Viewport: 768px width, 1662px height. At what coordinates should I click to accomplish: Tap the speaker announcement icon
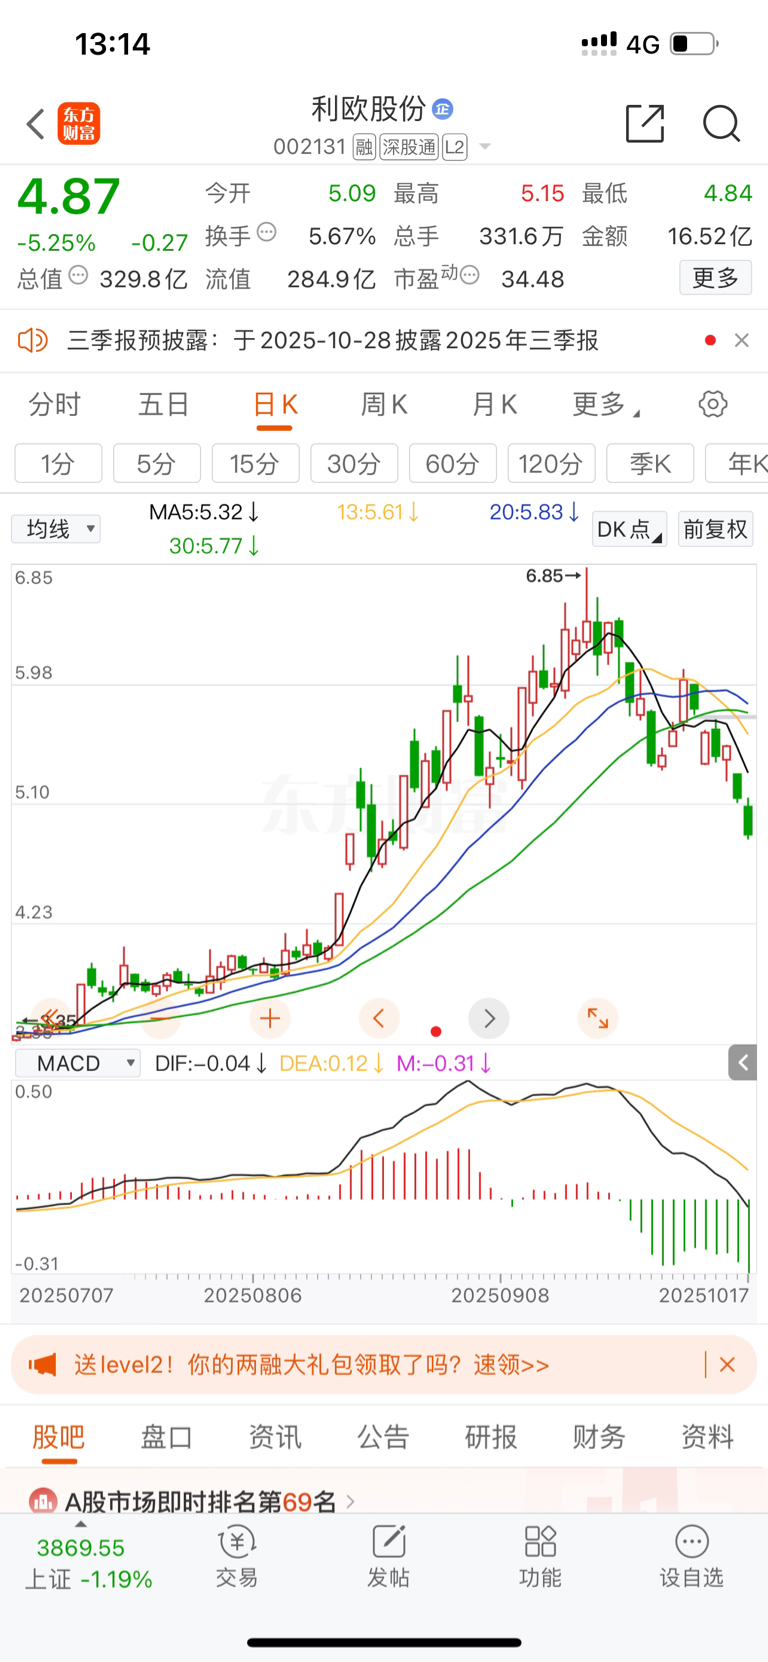33,340
